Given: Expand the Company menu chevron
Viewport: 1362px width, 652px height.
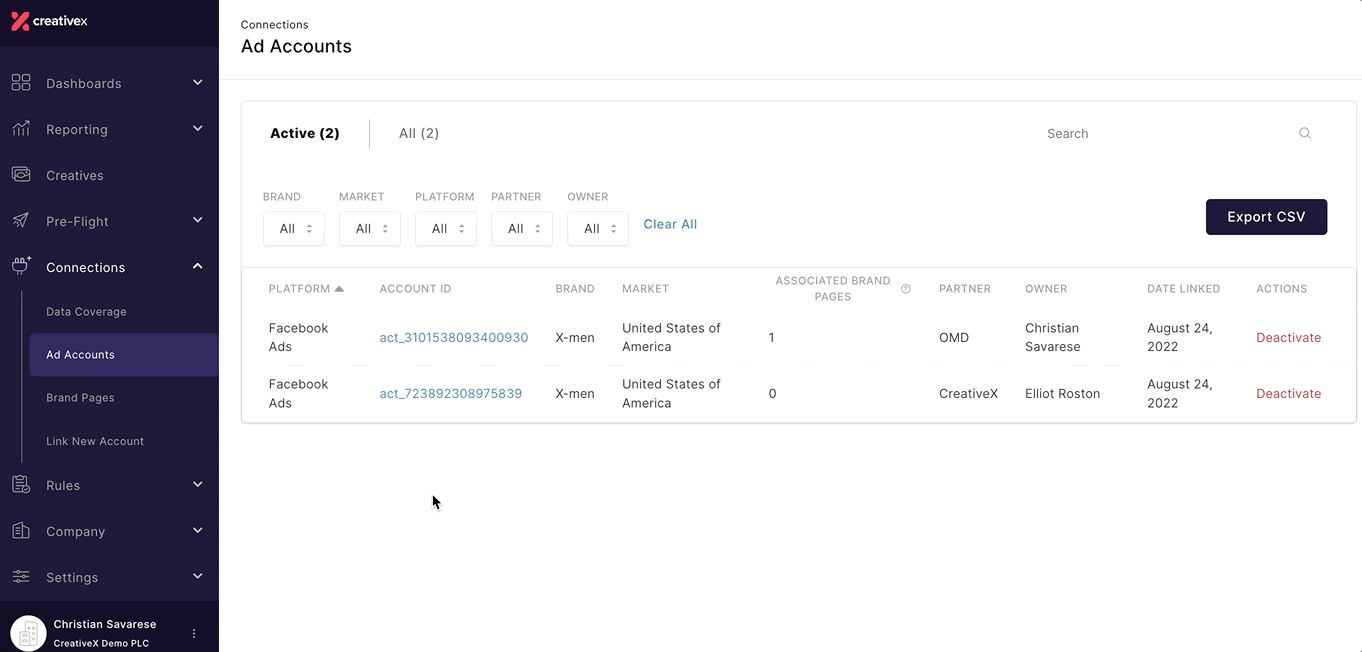Looking at the screenshot, I should coord(197,530).
